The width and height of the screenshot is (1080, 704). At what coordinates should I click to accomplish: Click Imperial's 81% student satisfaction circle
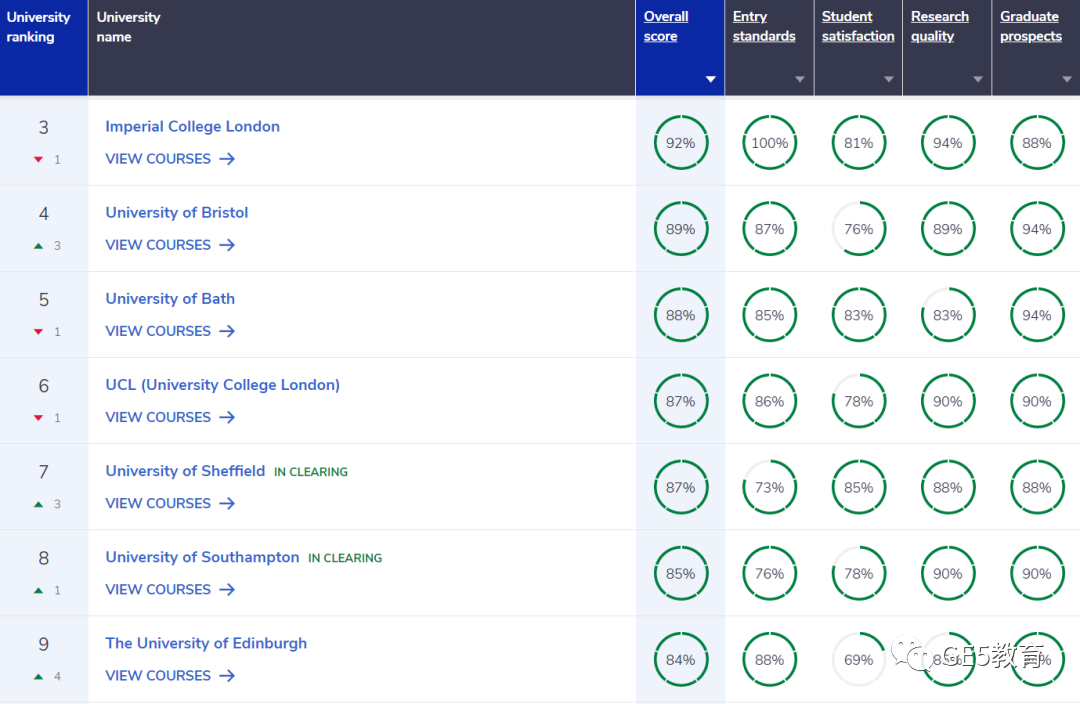(858, 143)
